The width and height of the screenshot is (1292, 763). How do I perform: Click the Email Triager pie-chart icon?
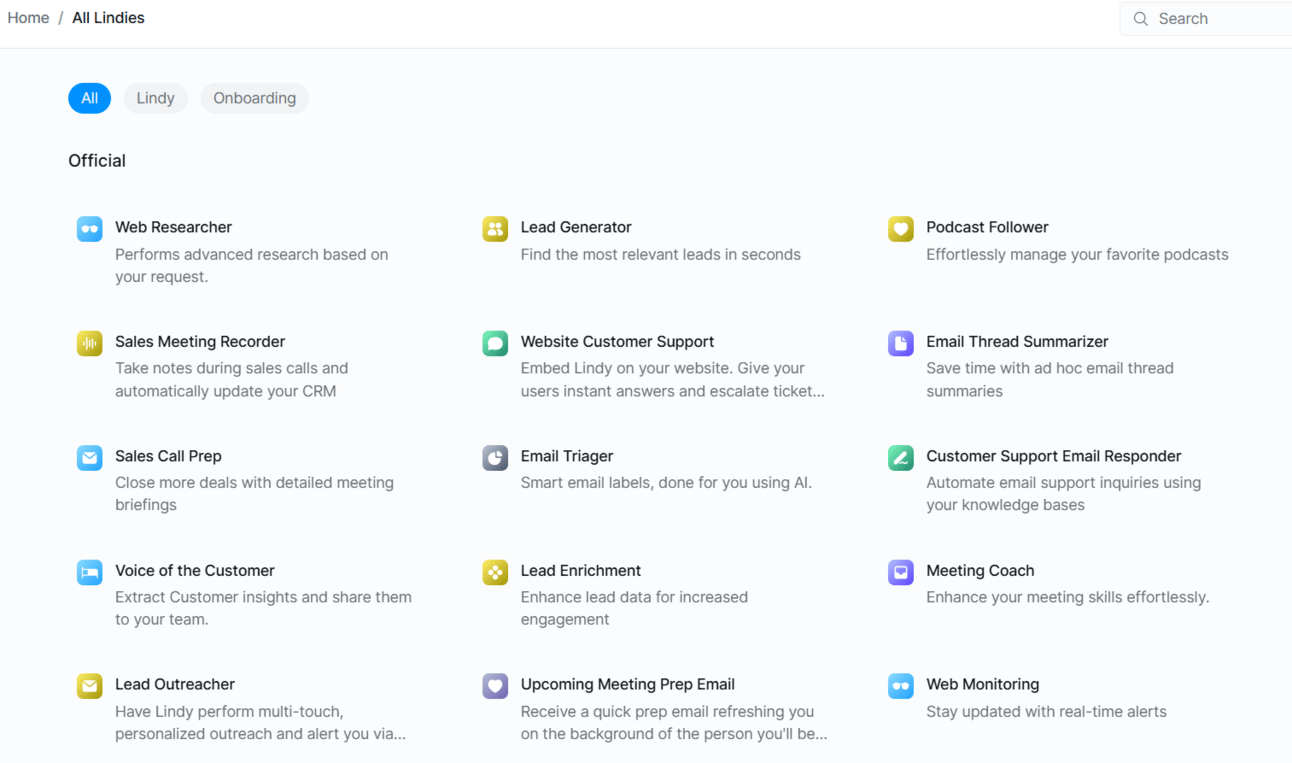[x=495, y=458]
